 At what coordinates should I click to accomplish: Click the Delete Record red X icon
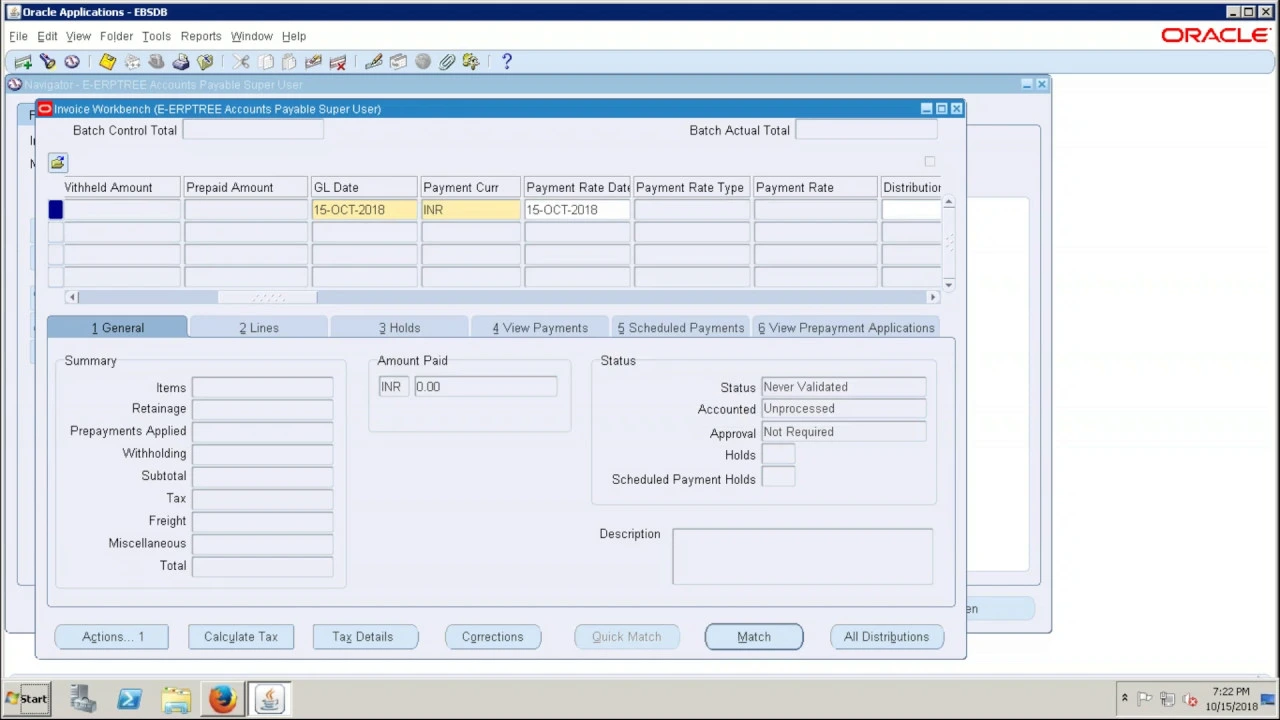[338, 62]
